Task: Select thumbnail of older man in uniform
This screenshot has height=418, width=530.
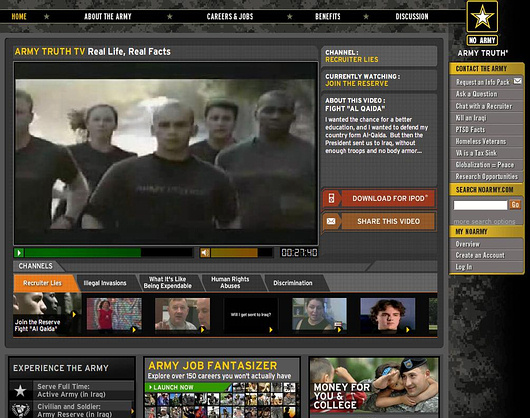Action: pos(183,314)
